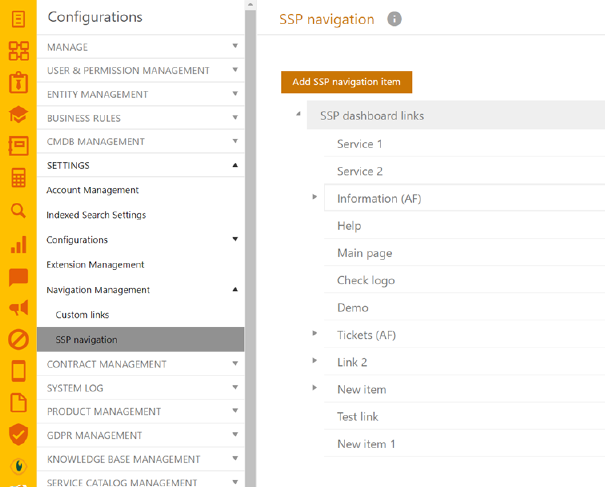
Task: Click the graduation cap icon
Action: pos(18,115)
